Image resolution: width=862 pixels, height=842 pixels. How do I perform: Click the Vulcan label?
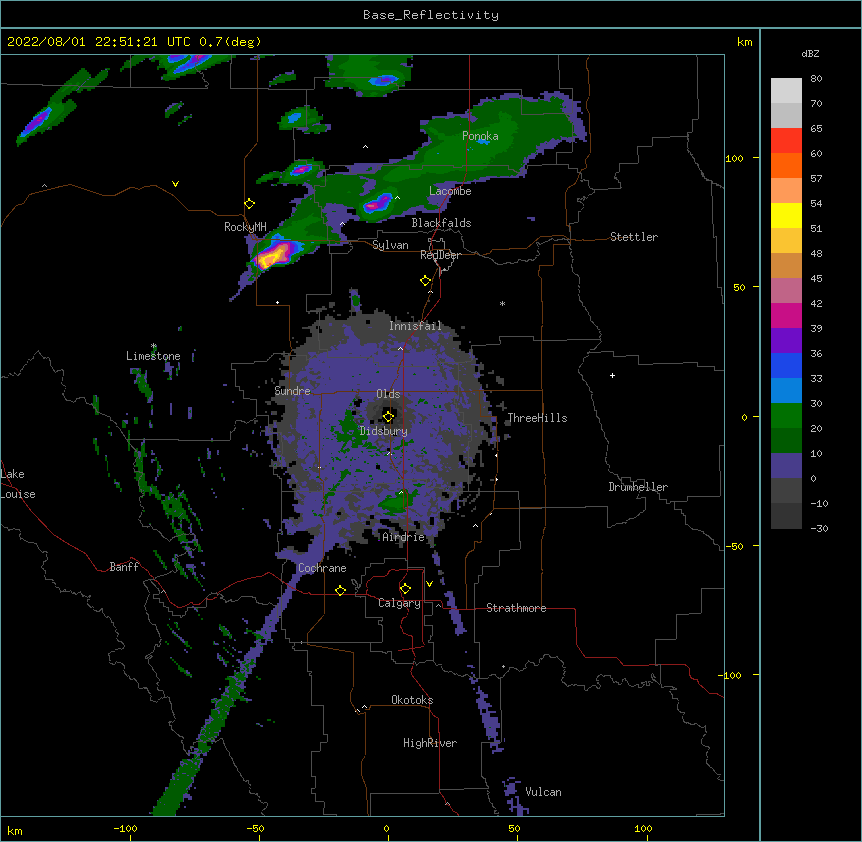(x=543, y=792)
